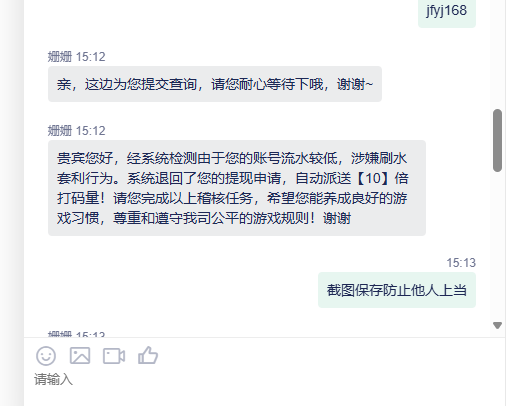
Task: Click the 15:13 timestamp above sent message
Action: pos(461,263)
